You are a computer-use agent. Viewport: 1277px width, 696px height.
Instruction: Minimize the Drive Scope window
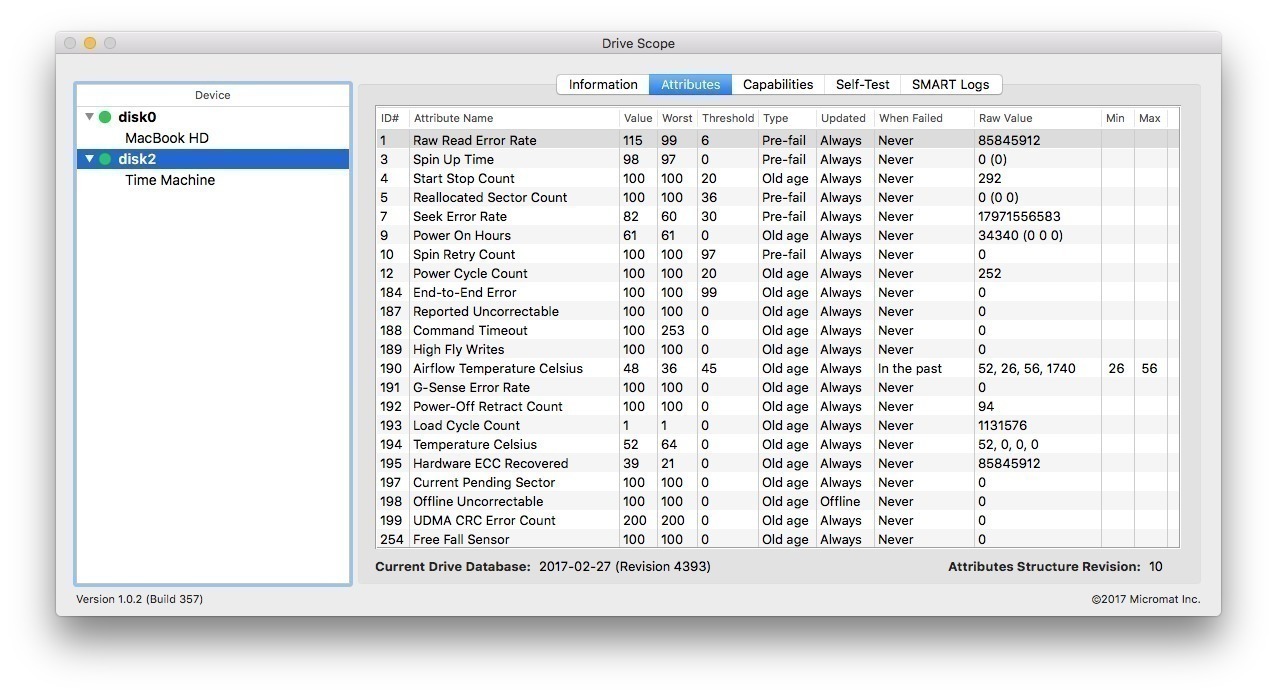pos(90,43)
